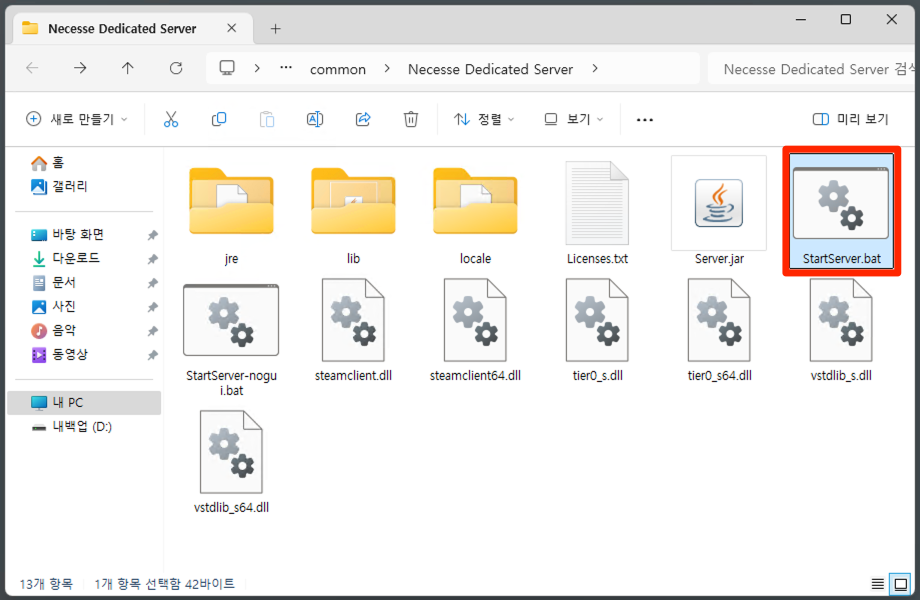Unpin 사진 using its pin icon

153,307
